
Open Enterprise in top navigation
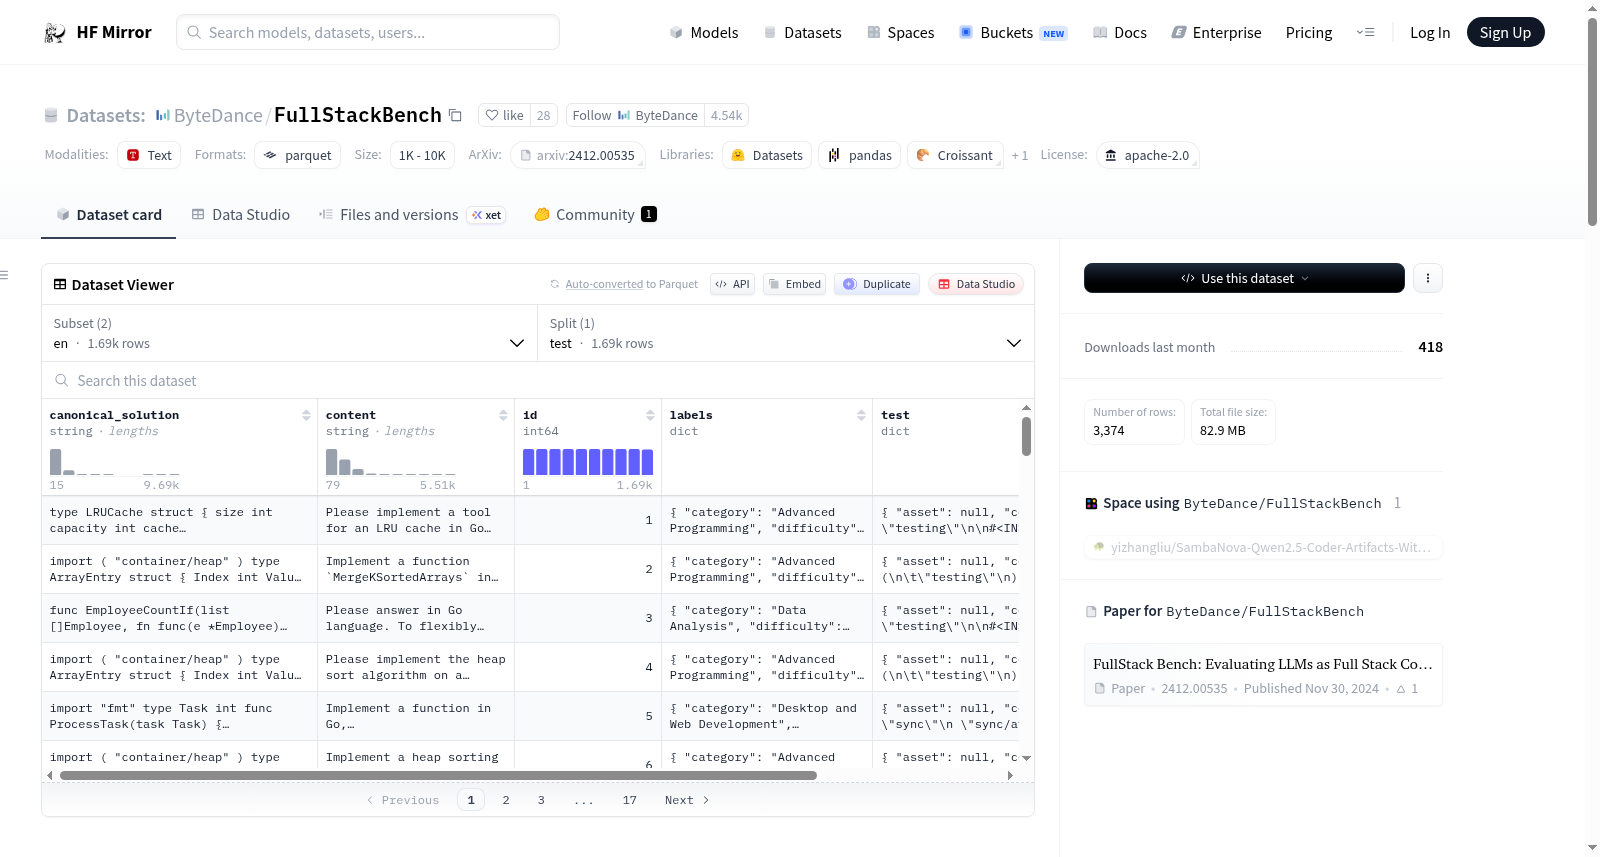coord(1216,33)
